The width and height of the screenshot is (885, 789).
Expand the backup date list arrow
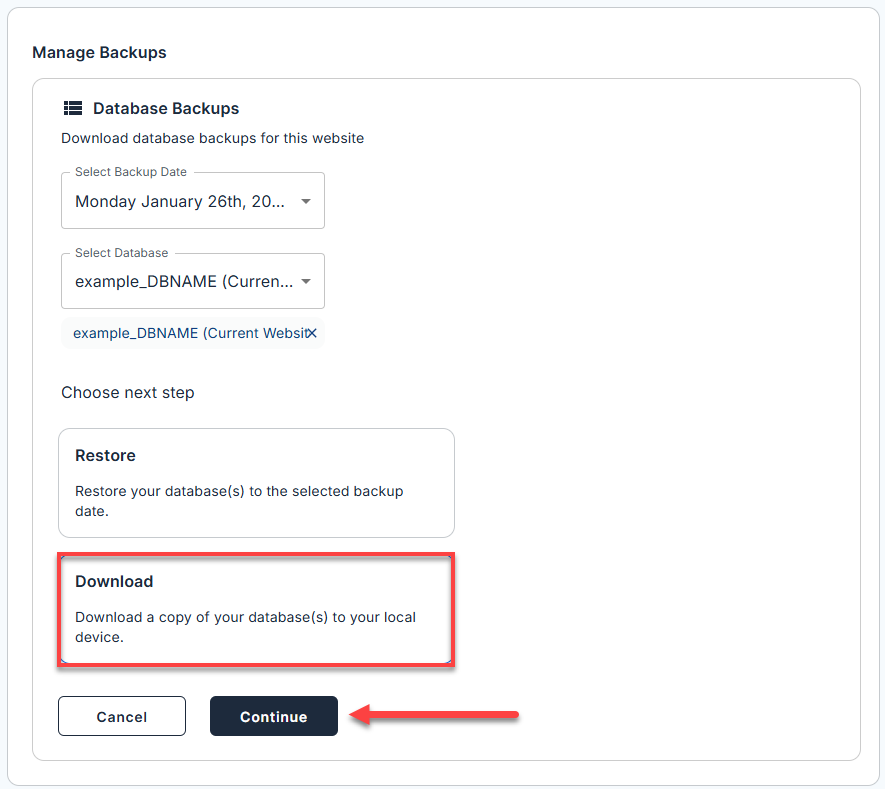click(308, 200)
